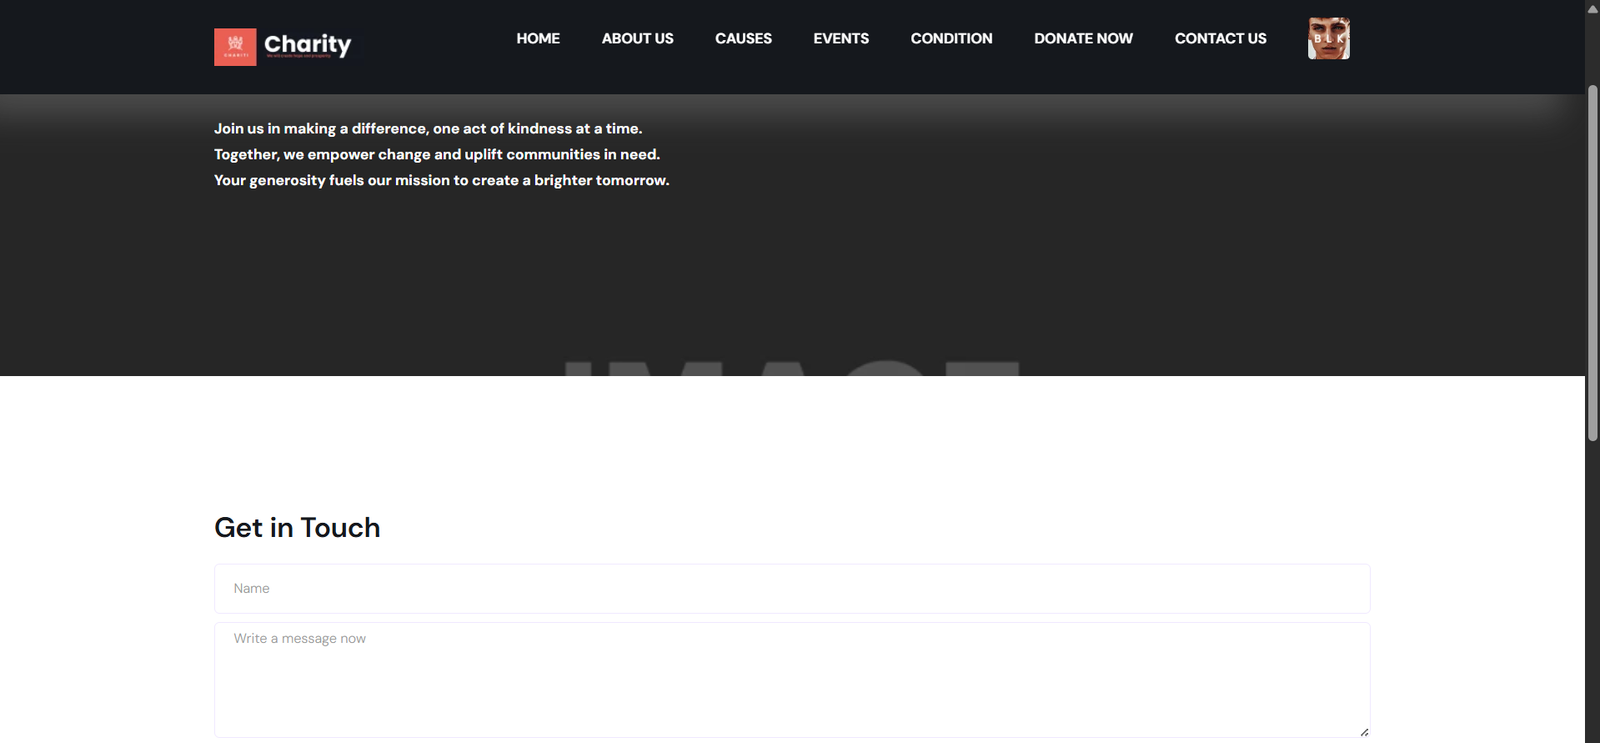Select CONDITION in the navigation bar
Screen dimensions: 1600x743
point(951,39)
